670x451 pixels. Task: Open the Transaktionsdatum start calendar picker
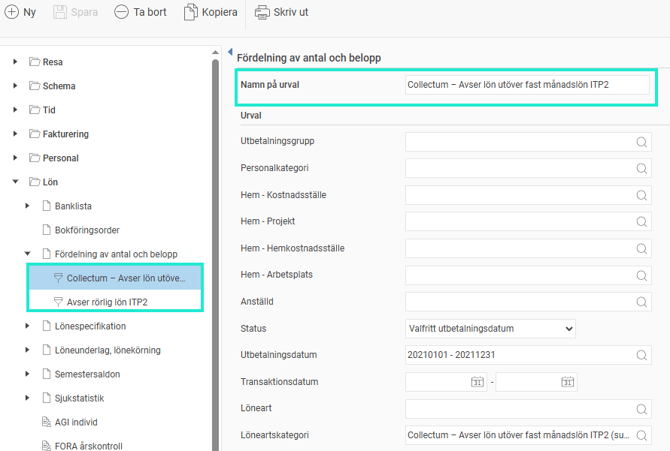pyautogui.click(x=477, y=382)
